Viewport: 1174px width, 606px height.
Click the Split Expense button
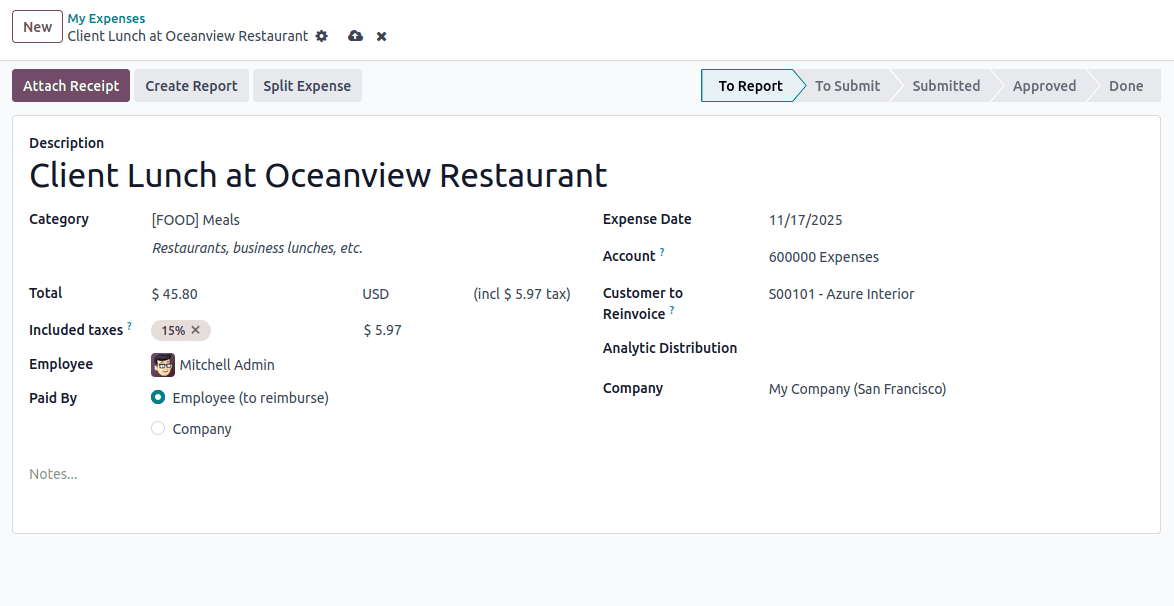[307, 85]
